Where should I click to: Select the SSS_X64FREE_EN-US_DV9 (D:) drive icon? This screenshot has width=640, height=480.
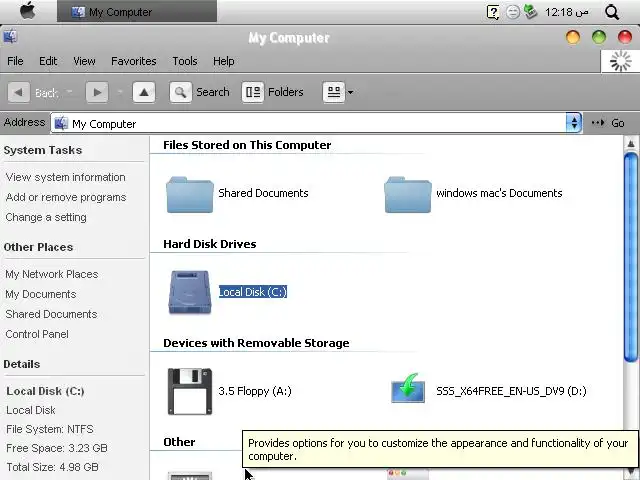pos(407,388)
